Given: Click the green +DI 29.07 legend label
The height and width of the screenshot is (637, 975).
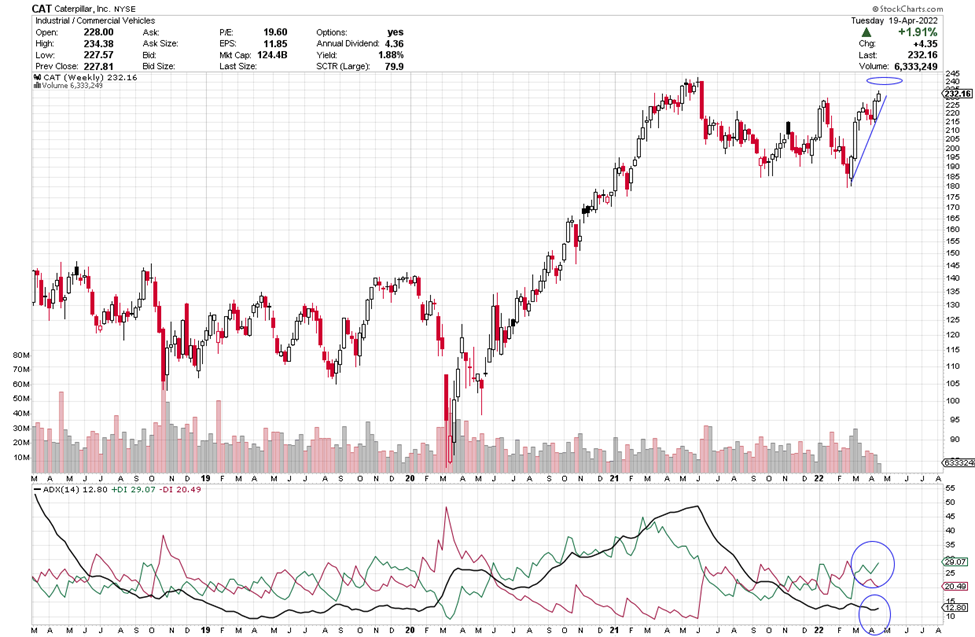Looking at the screenshot, I should point(134,490).
